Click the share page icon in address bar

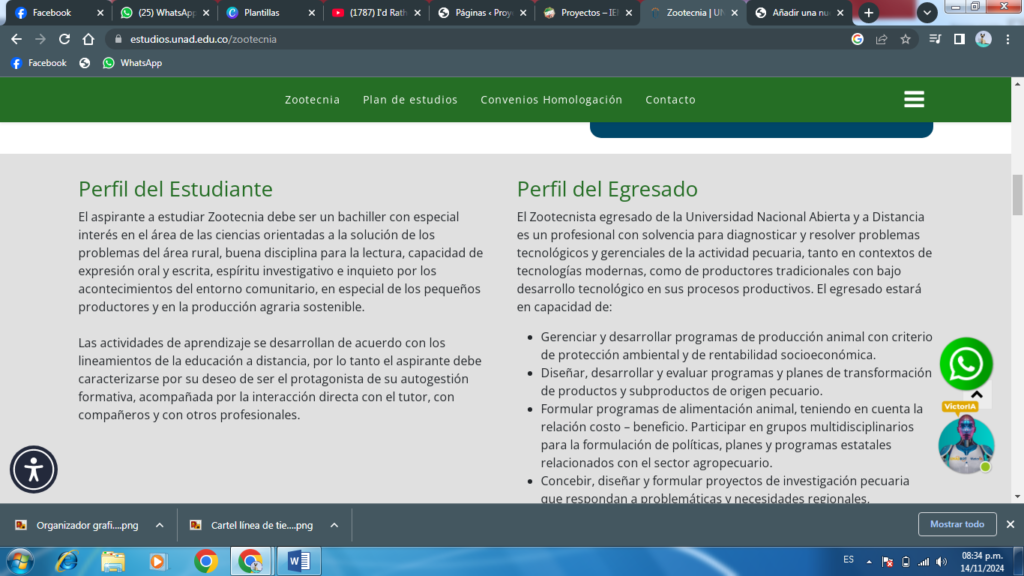click(881, 39)
